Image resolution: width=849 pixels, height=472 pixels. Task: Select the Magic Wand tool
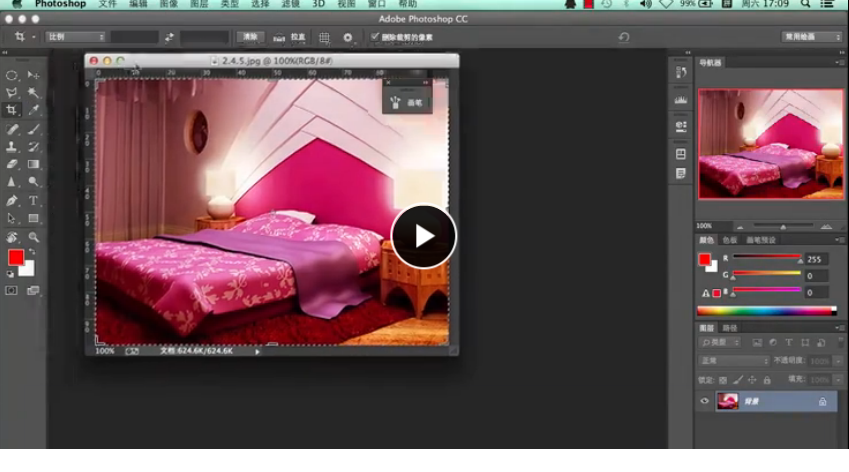[34, 93]
